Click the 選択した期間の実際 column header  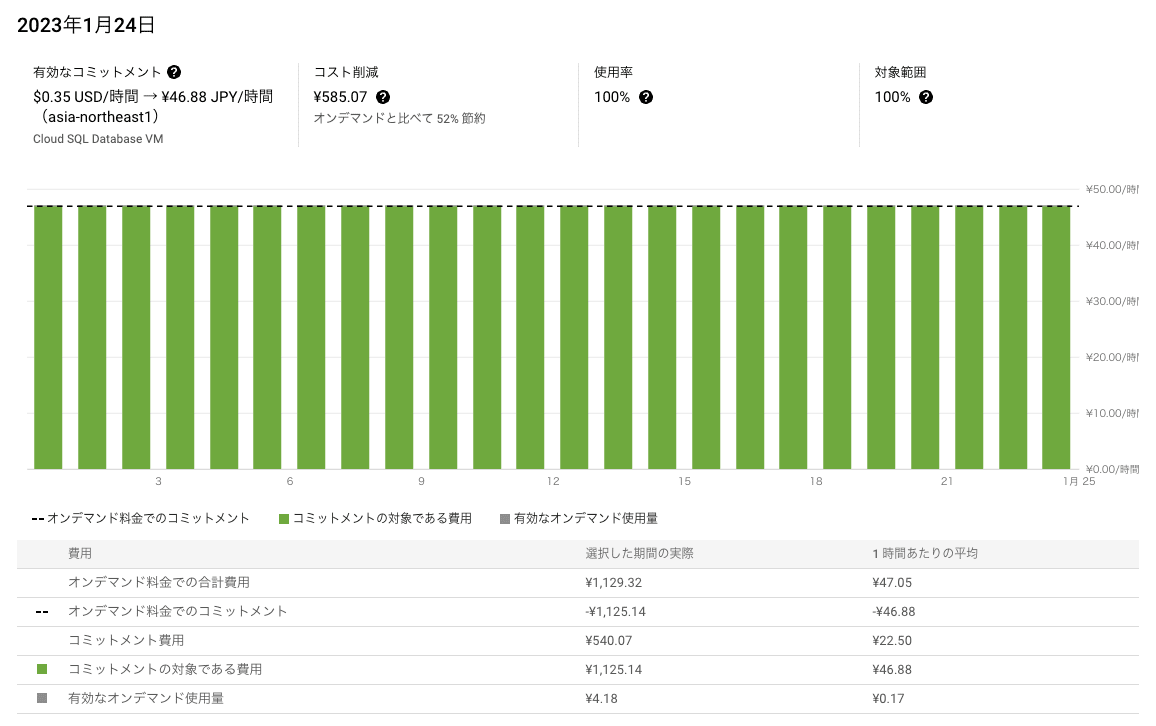[x=639, y=554]
